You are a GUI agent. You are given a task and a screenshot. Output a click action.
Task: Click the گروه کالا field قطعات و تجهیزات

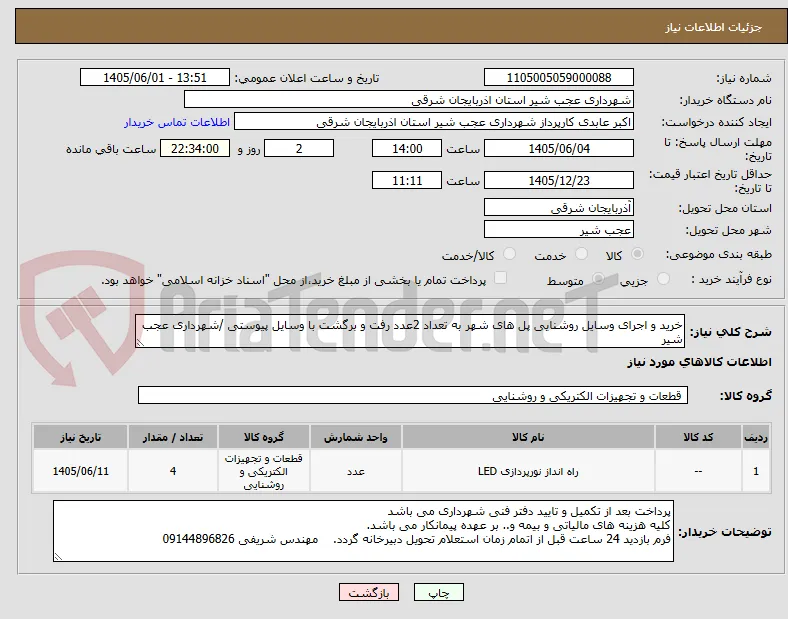click(x=413, y=395)
